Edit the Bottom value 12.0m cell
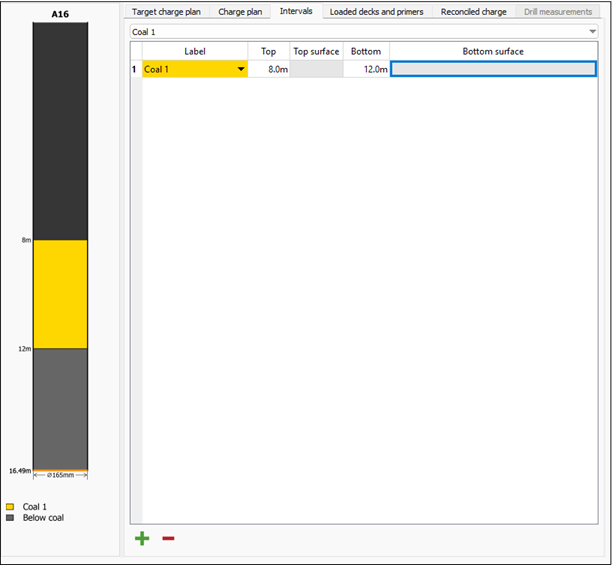 point(366,69)
